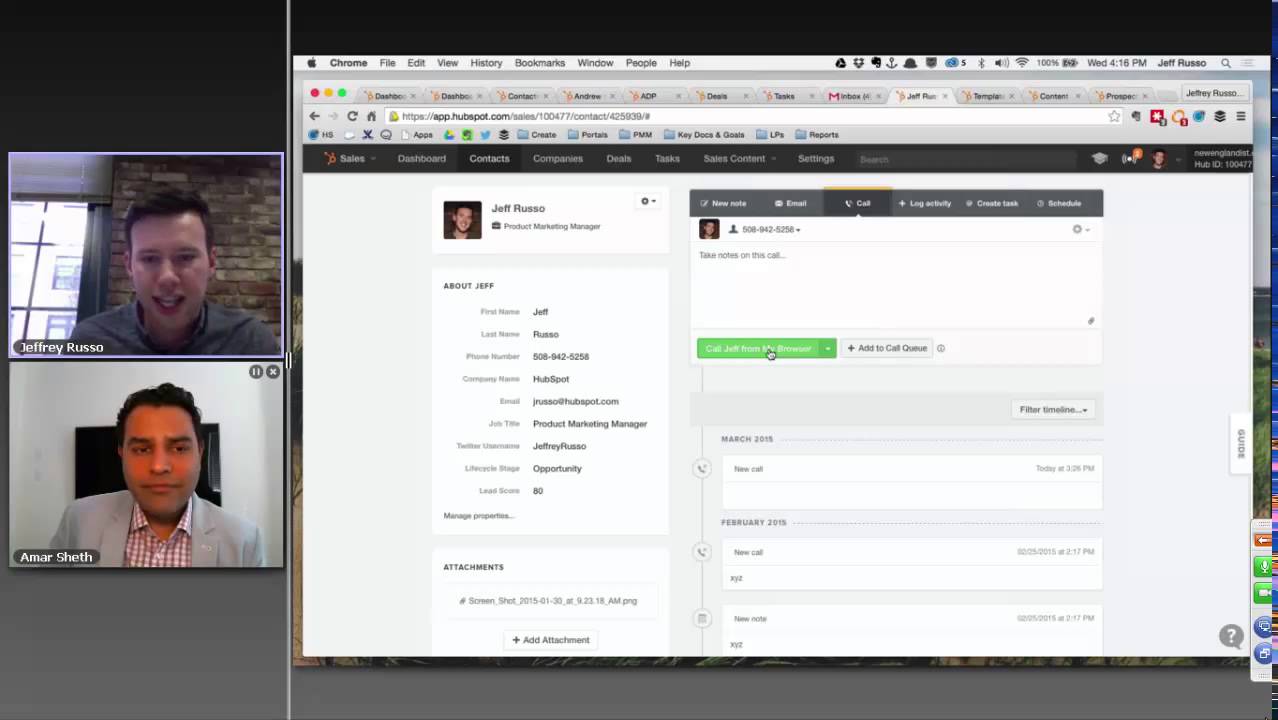Open Deals in the HubSpot nav
The width and height of the screenshot is (1278, 720).
618,158
